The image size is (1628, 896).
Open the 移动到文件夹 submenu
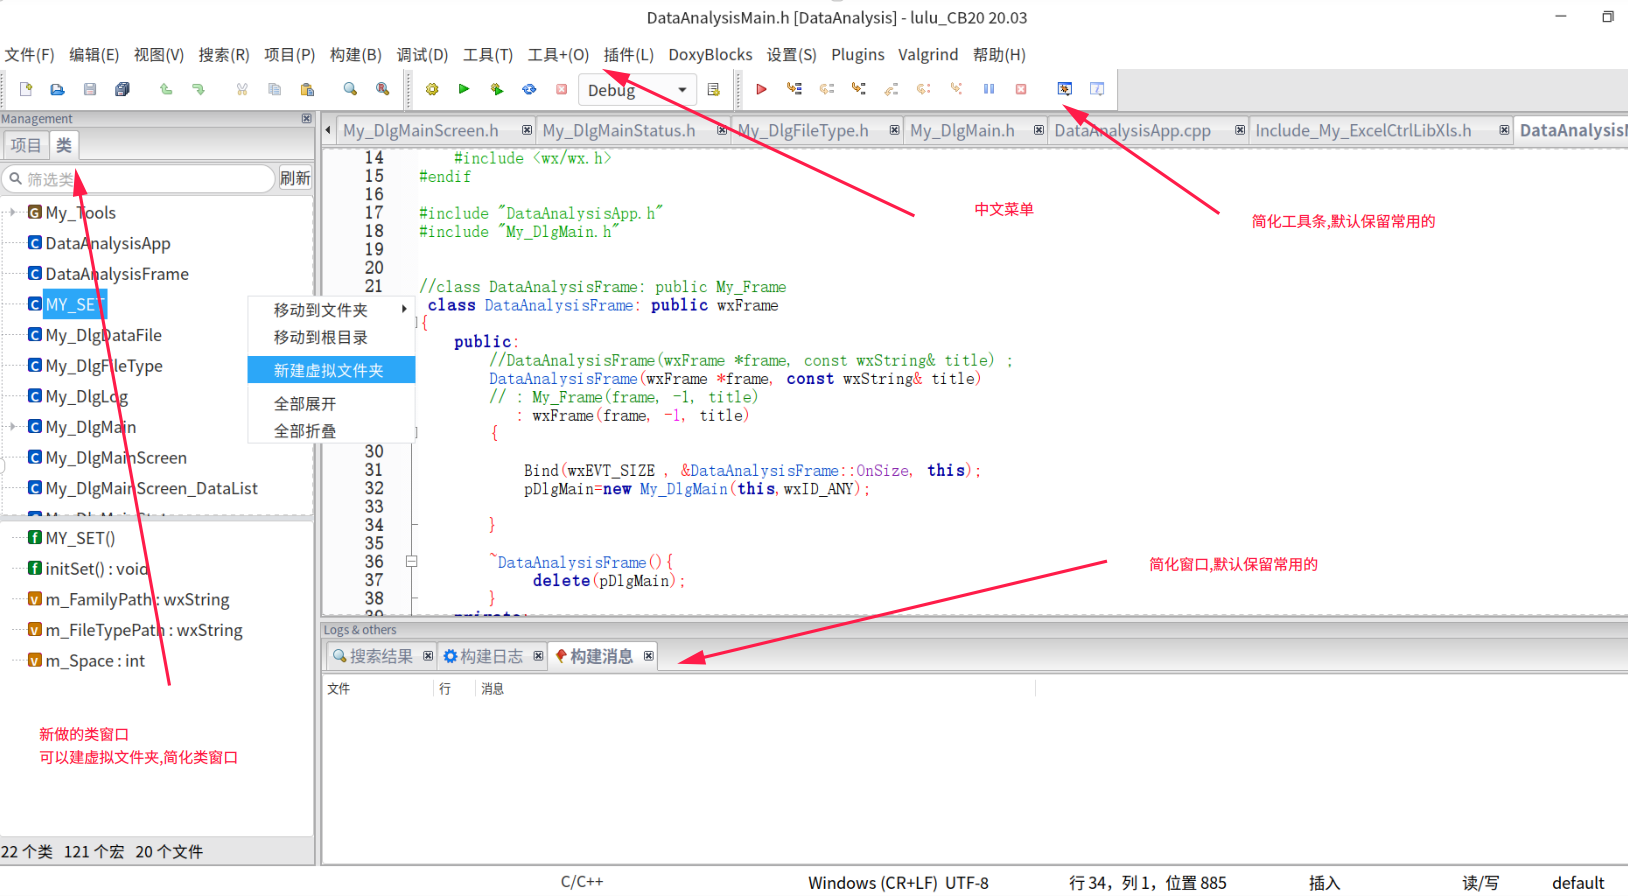(x=331, y=310)
